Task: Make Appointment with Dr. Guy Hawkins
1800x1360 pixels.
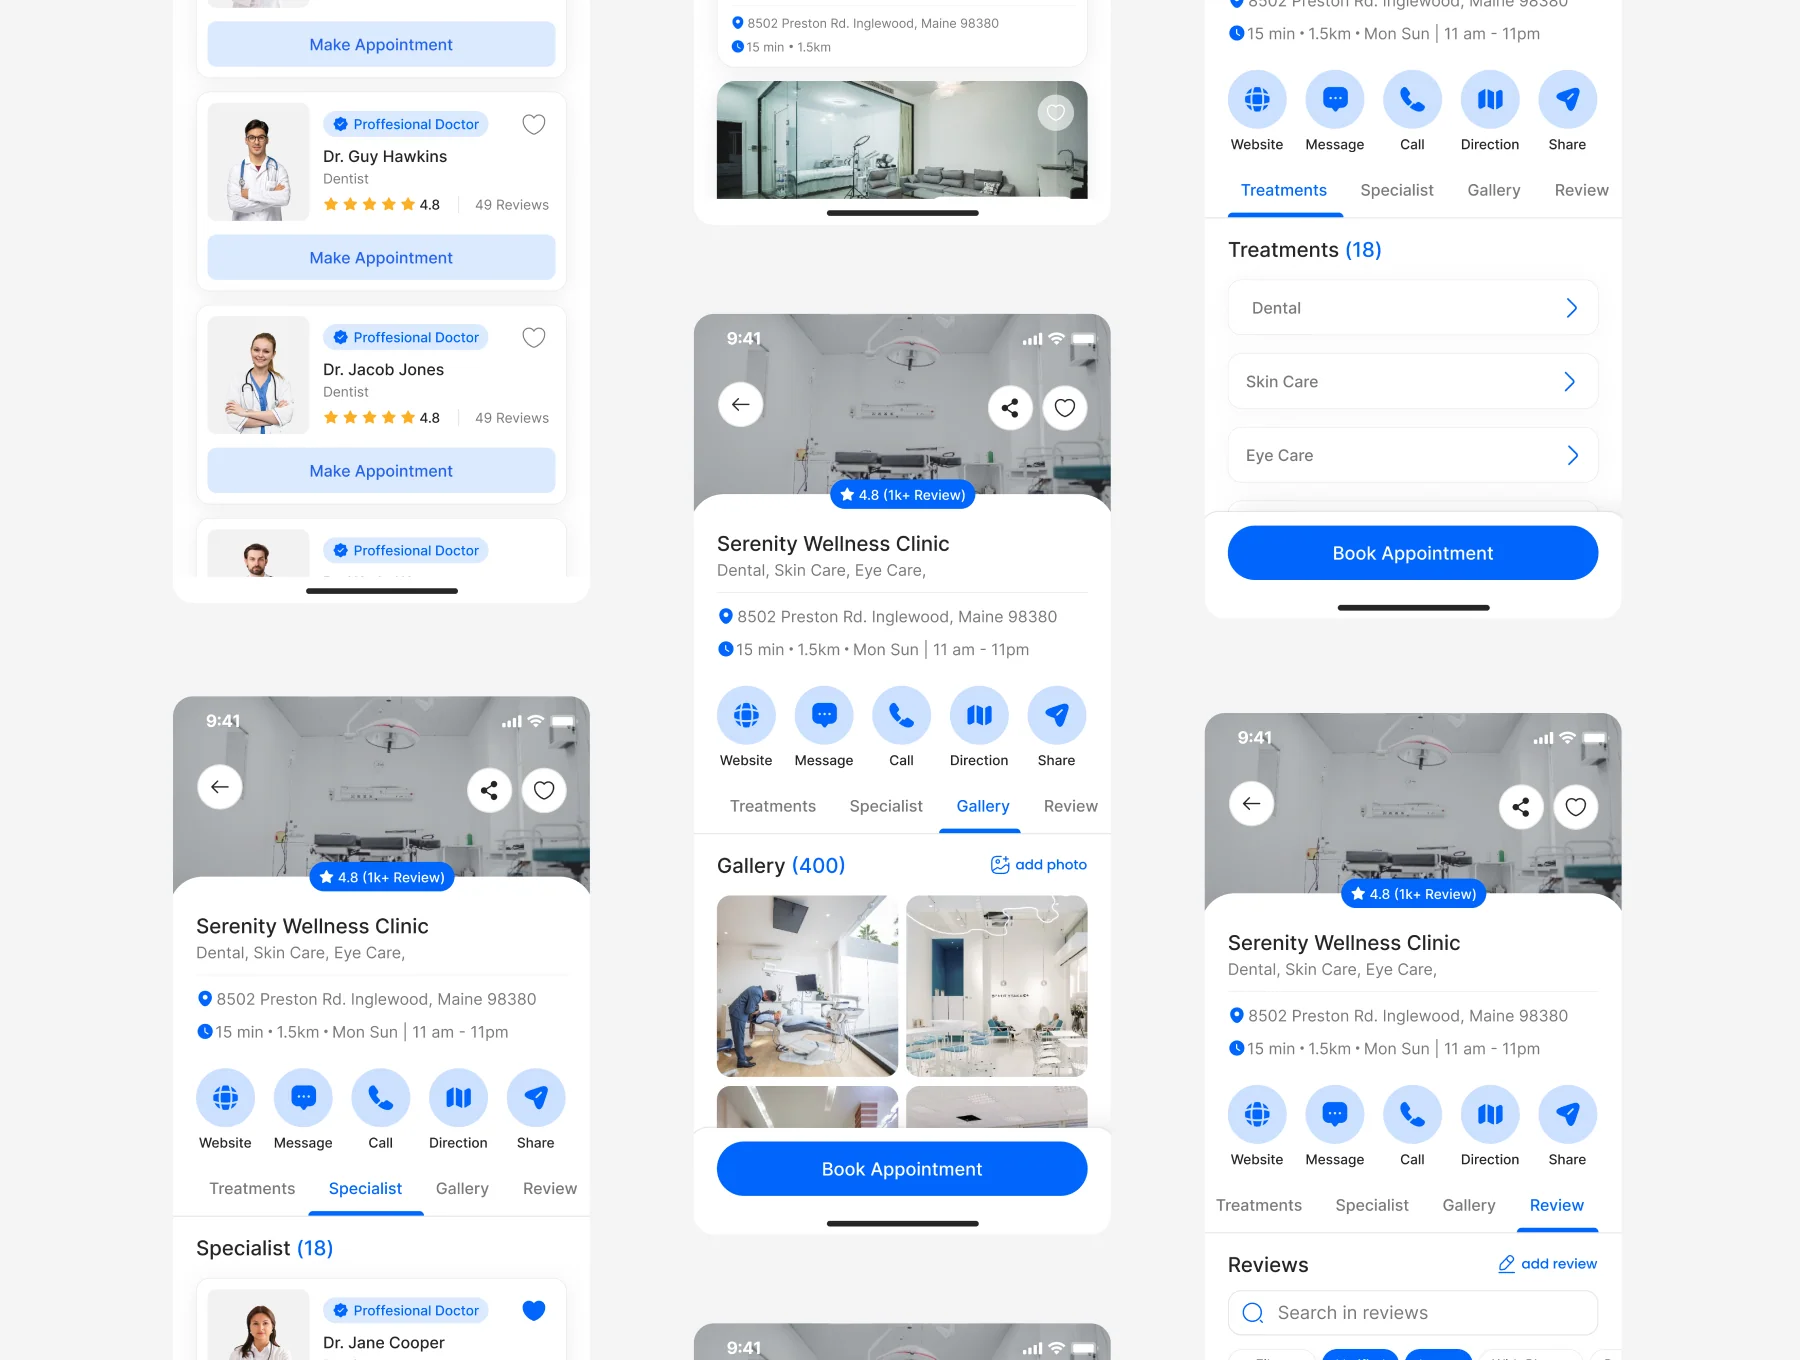Action: coord(381,257)
